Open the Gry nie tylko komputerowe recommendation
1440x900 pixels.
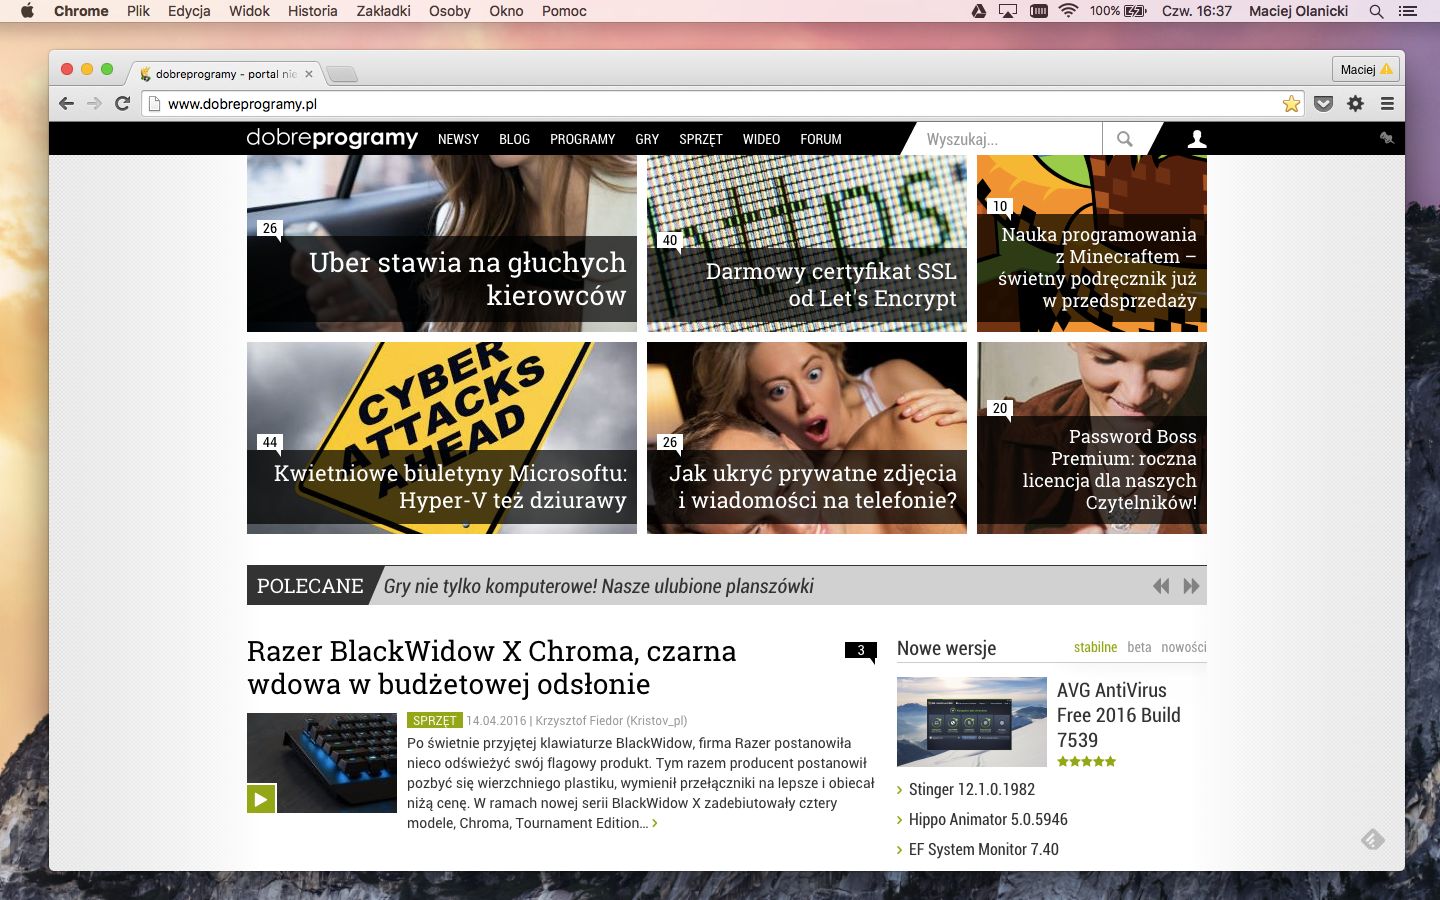point(598,586)
